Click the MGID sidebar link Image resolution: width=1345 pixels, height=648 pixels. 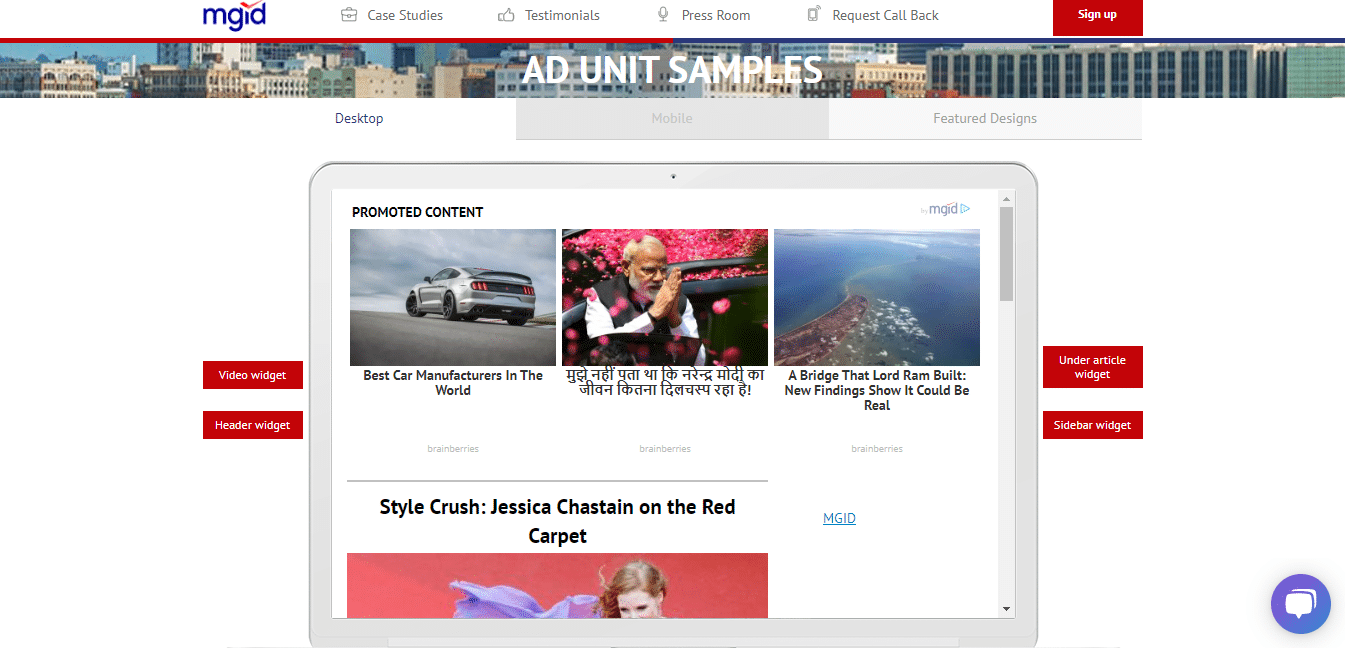[x=839, y=518]
